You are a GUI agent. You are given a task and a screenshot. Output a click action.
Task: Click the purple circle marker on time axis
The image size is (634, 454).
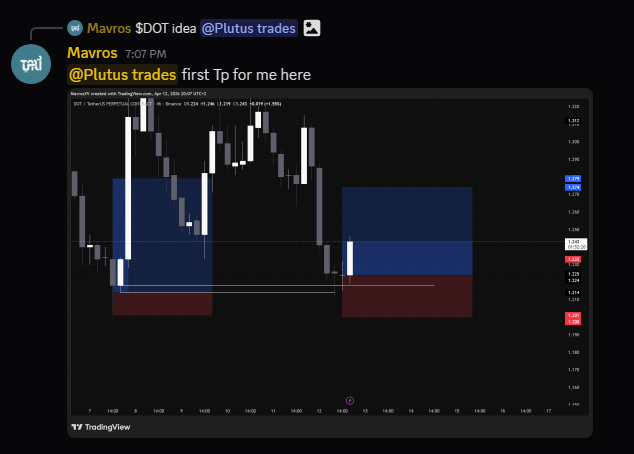(x=349, y=400)
